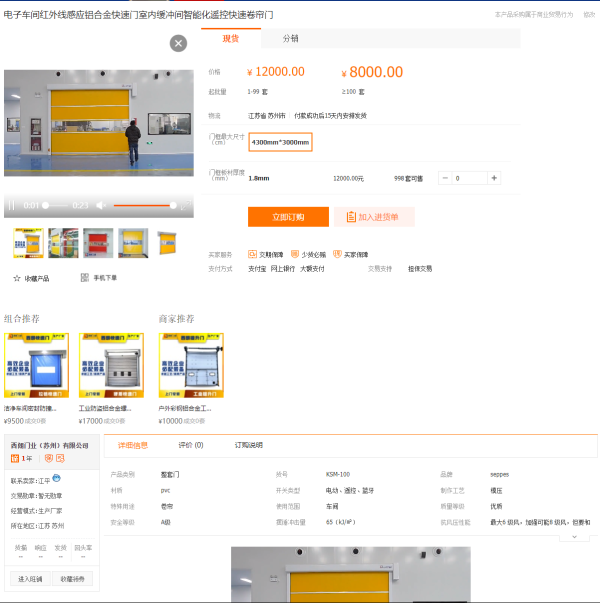Click the large product detail image below

(x=351, y=575)
